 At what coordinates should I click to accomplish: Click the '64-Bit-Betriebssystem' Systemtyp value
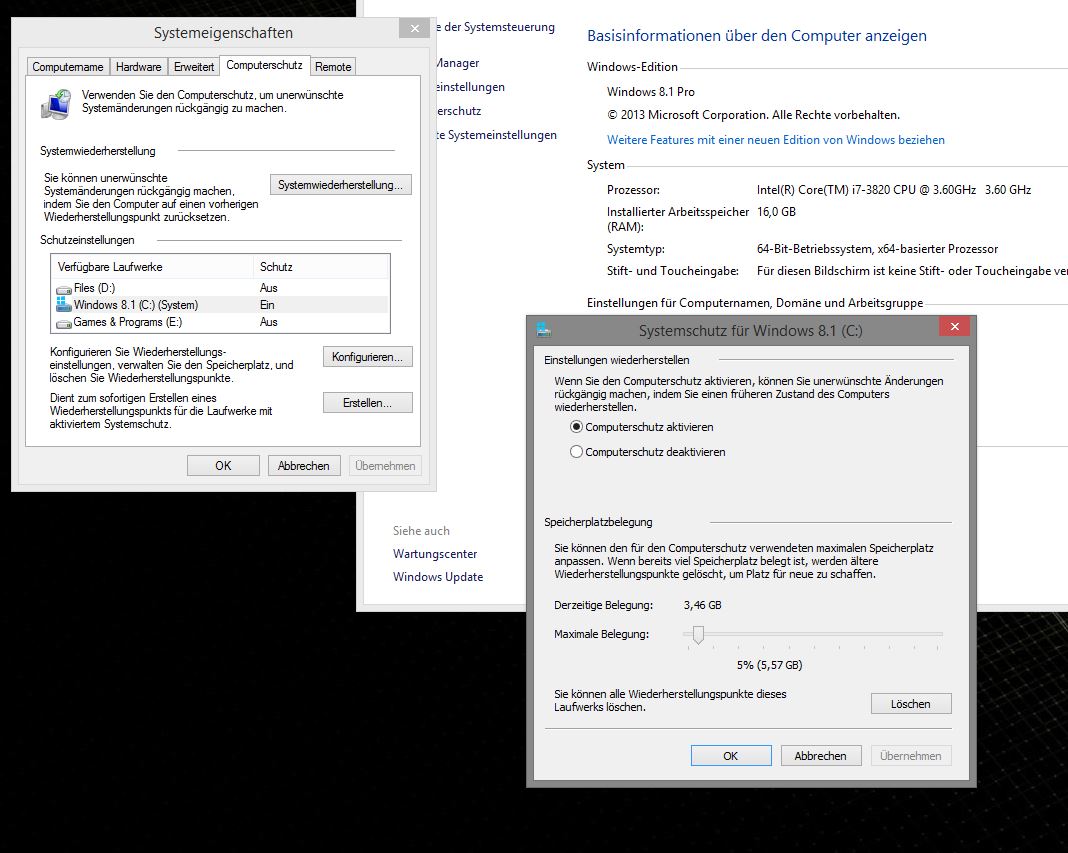(x=877, y=249)
